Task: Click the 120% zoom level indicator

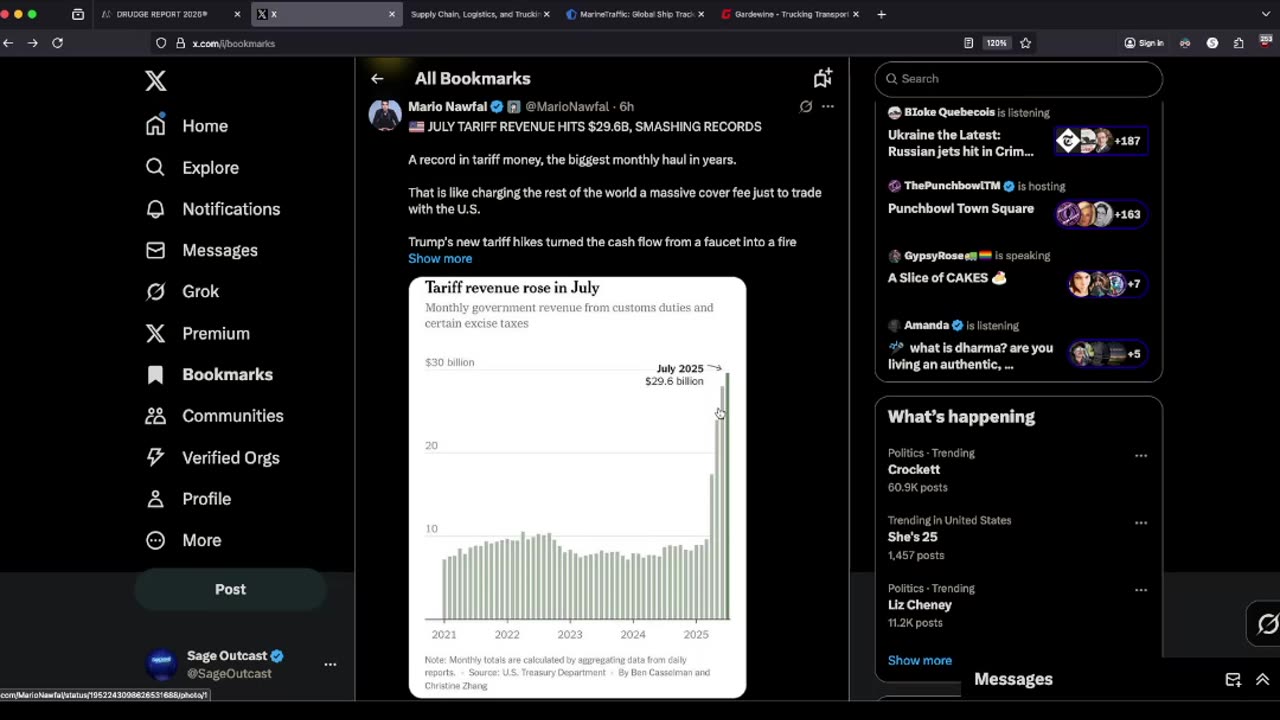Action: tap(996, 43)
